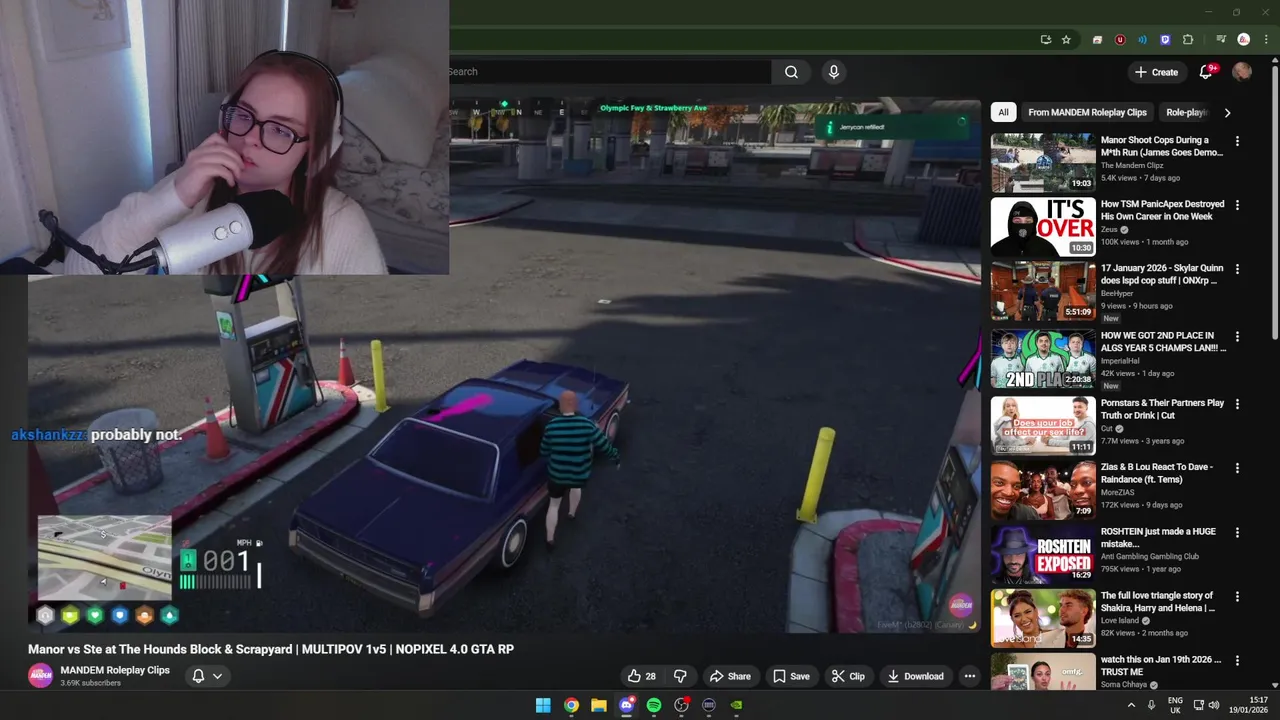Click into the YouTube search field
The image size is (1280, 720).
coord(609,72)
